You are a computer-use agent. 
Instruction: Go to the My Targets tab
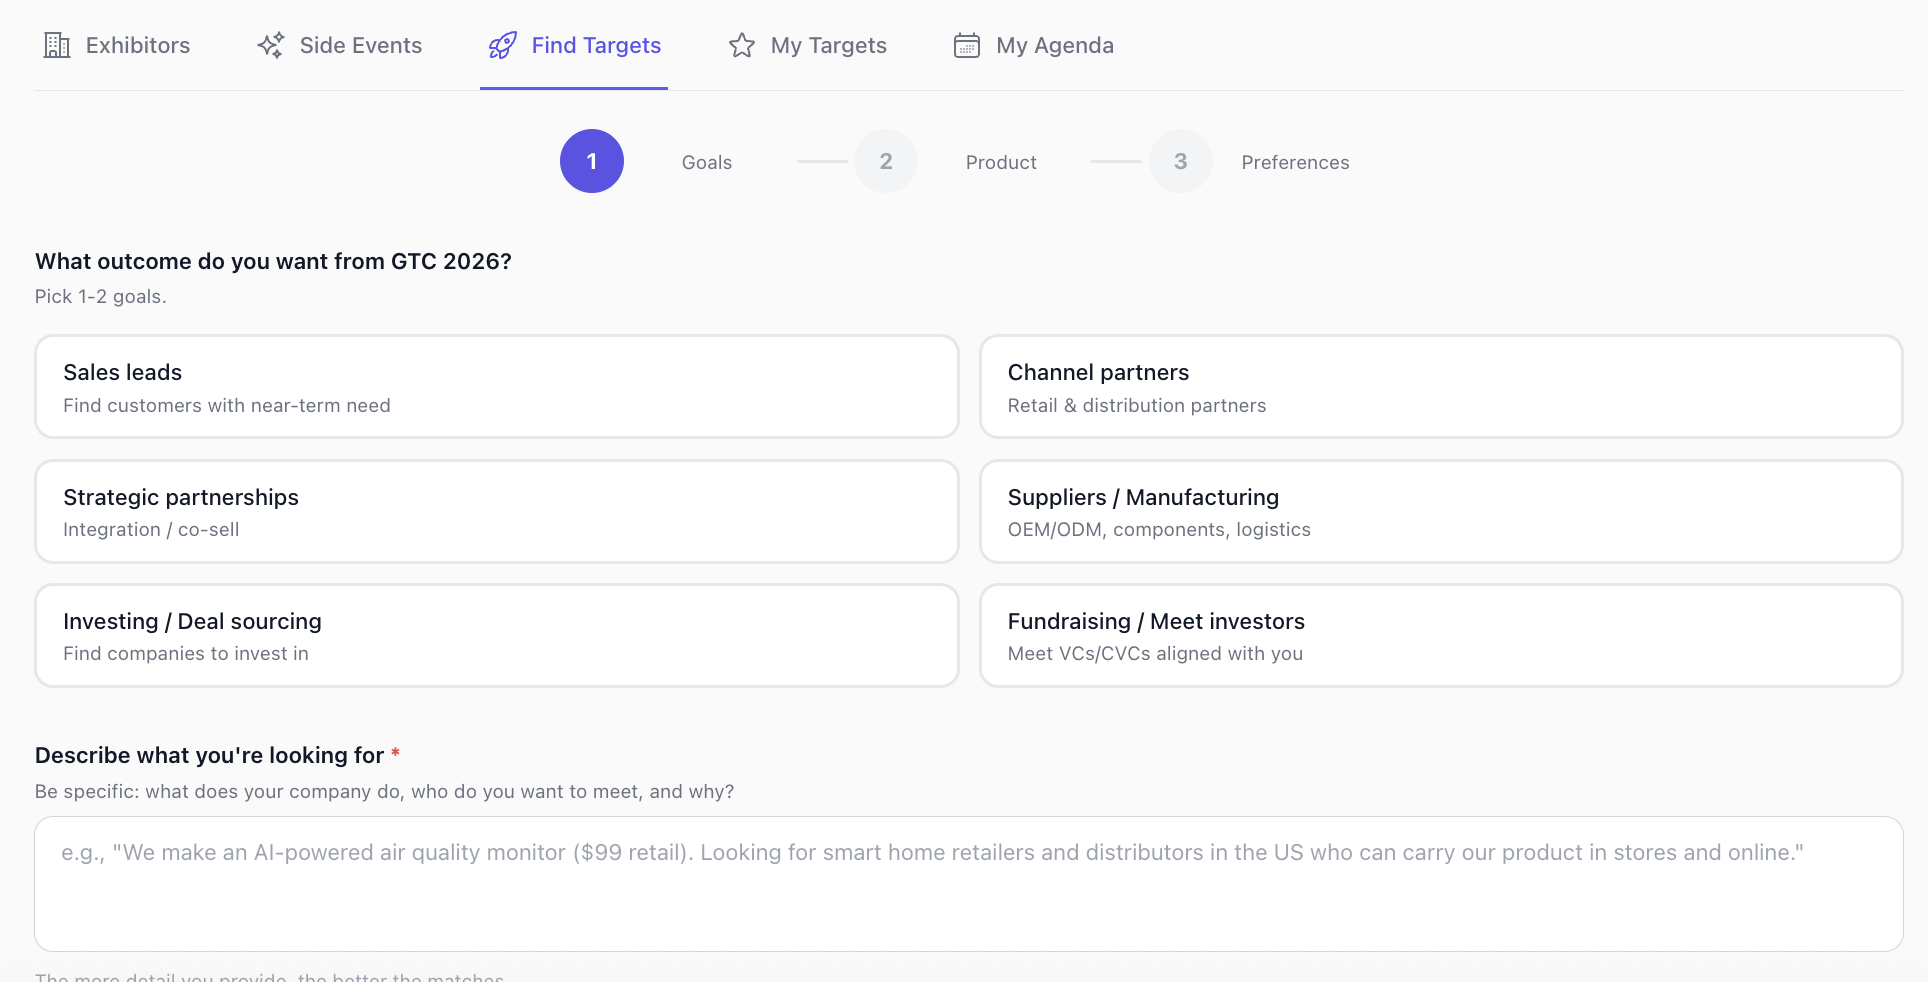pyautogui.click(x=828, y=45)
